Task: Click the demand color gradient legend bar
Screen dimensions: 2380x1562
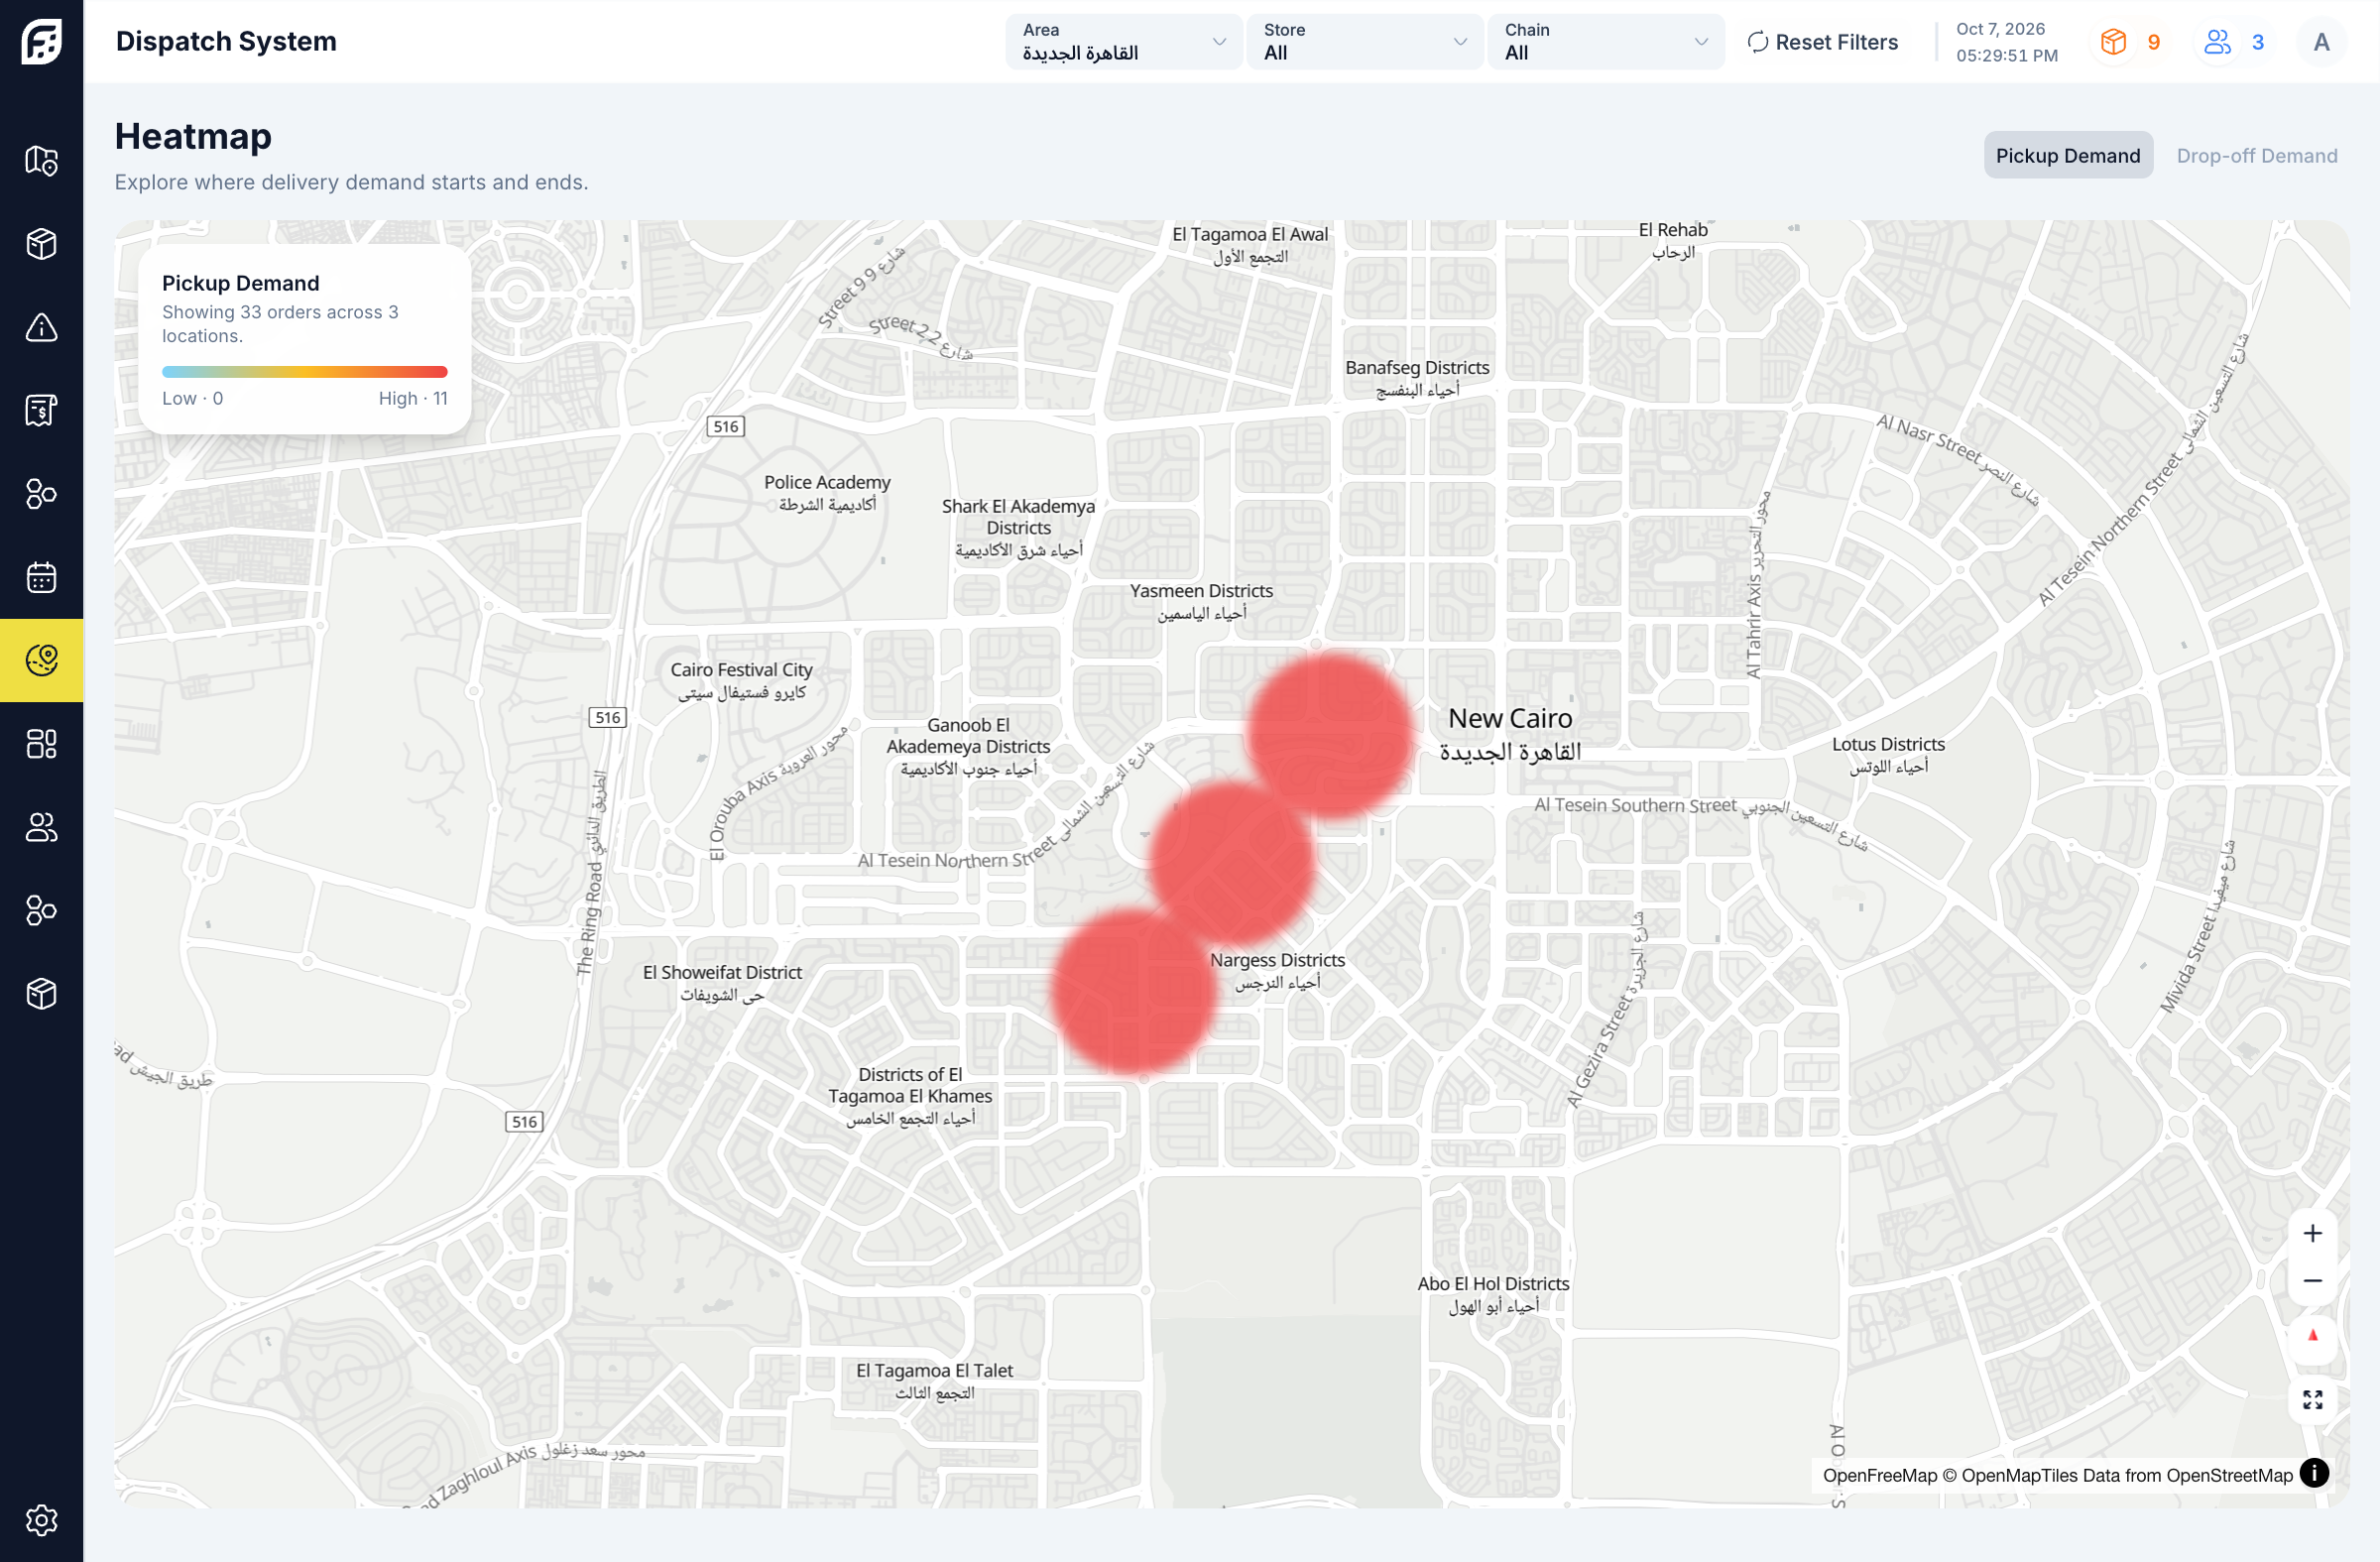Action: 304,372
